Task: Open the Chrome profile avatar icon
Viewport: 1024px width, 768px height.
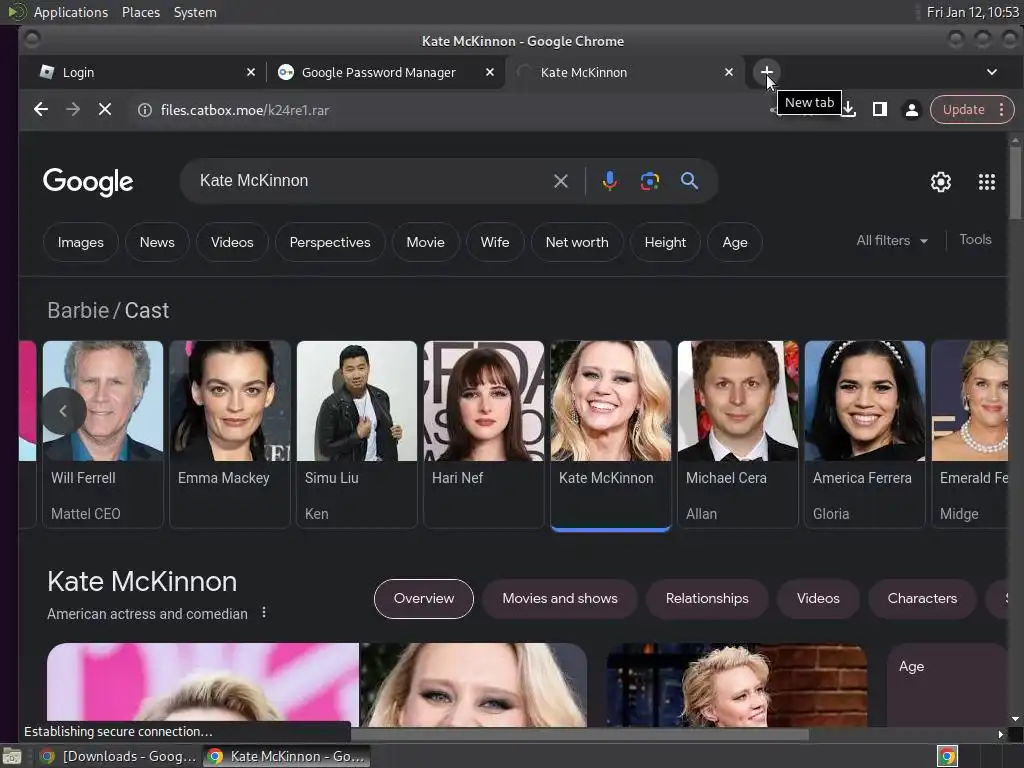Action: 912,109
